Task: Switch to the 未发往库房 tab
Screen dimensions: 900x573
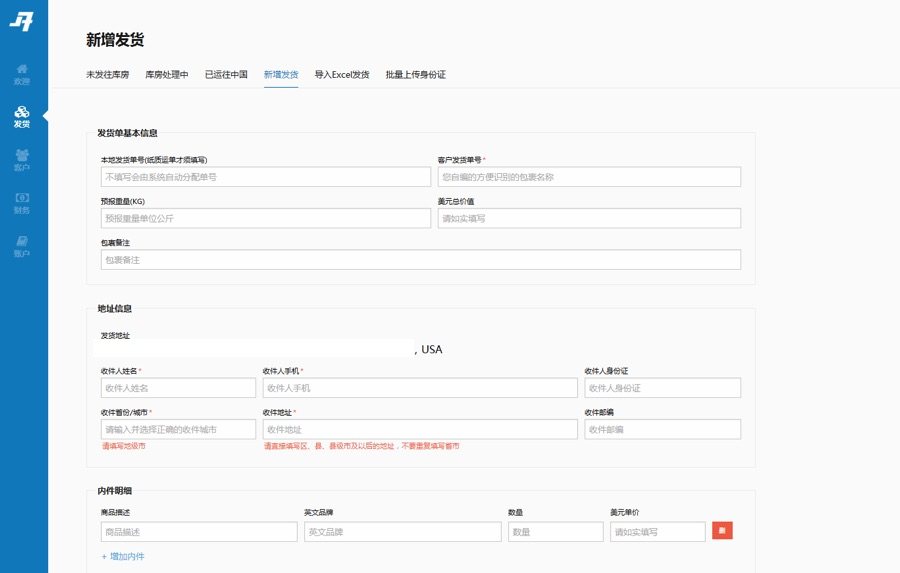Action: (x=110, y=75)
